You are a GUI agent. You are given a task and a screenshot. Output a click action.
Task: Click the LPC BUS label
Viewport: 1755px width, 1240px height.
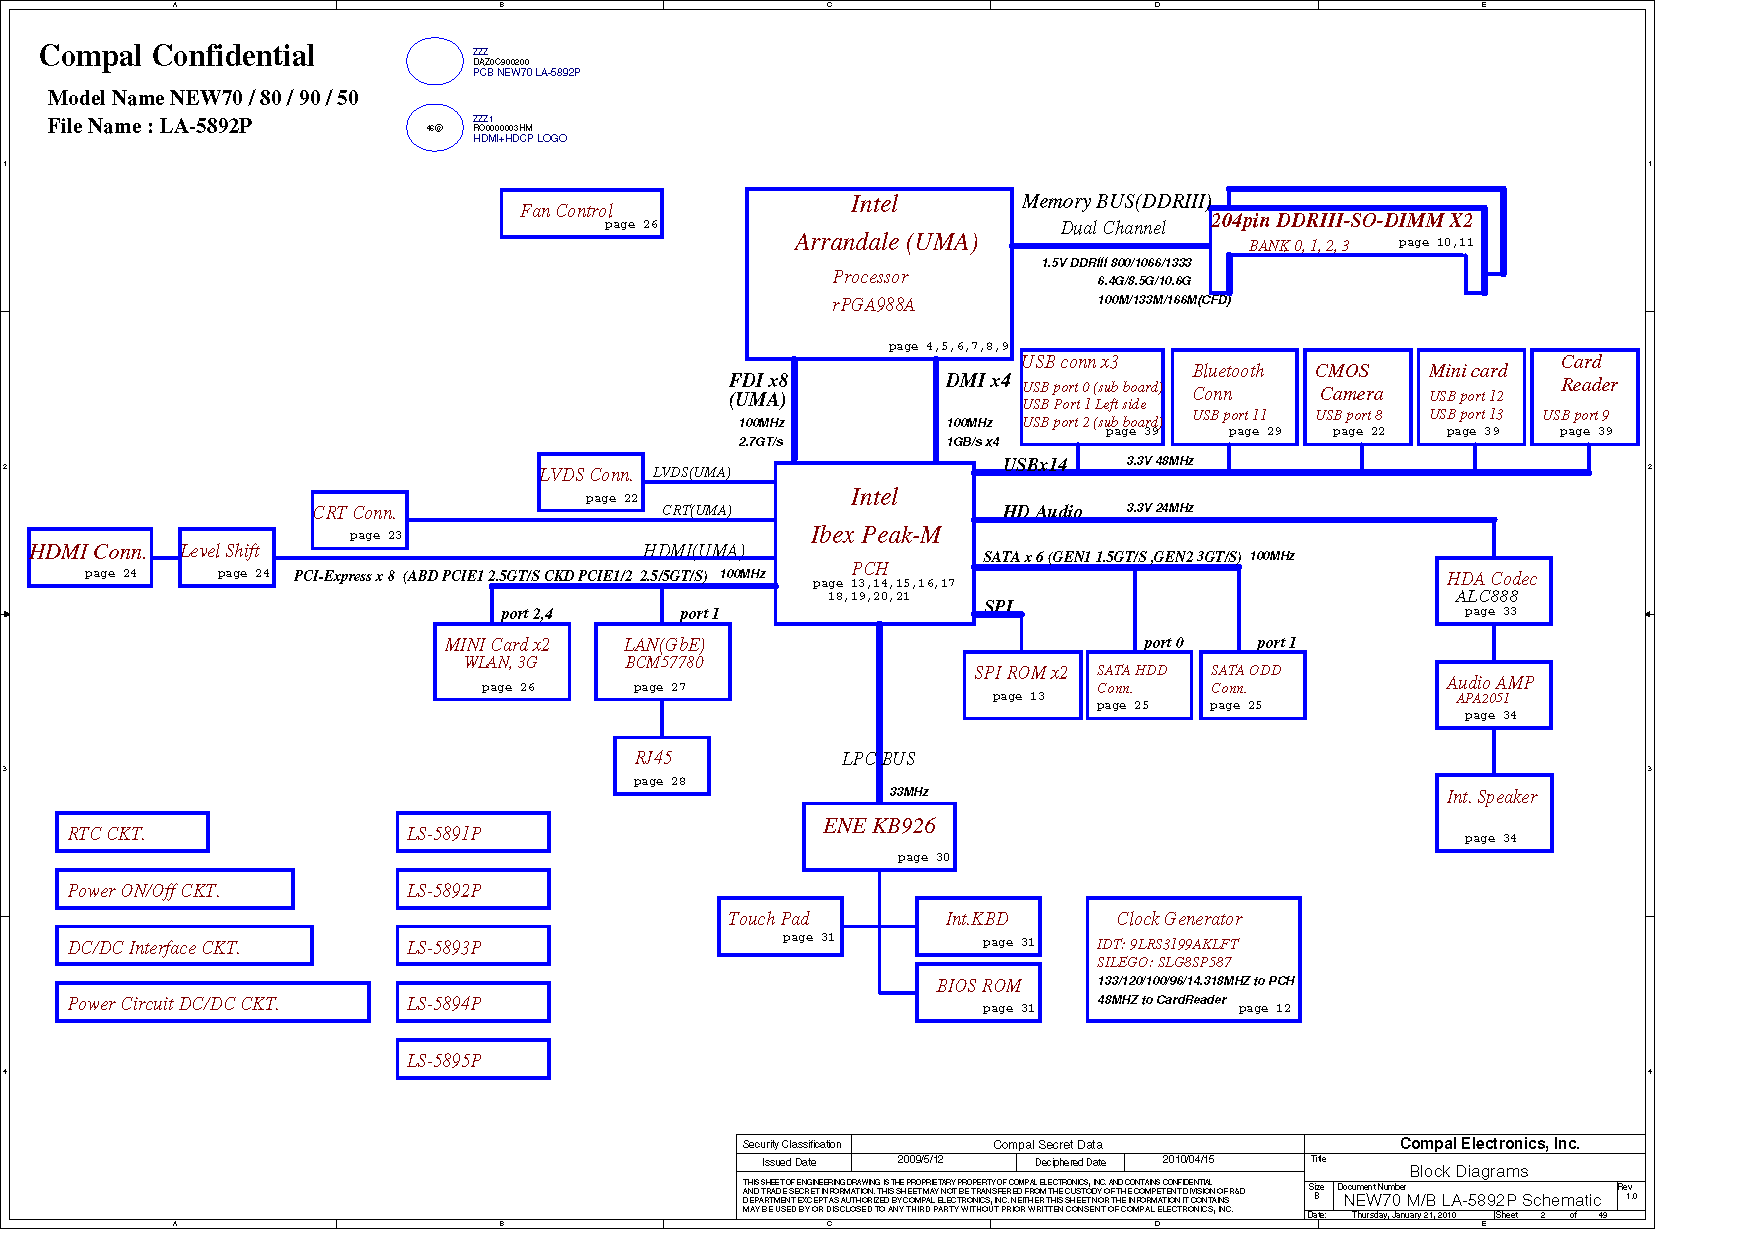pyautogui.click(x=878, y=759)
